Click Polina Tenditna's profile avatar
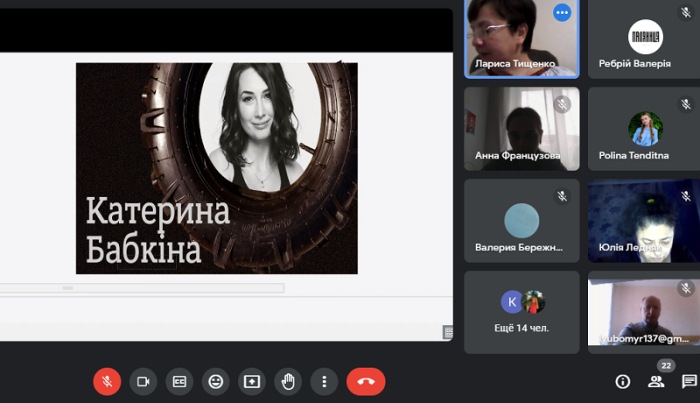Image resolution: width=700 pixels, height=403 pixels. click(644, 129)
